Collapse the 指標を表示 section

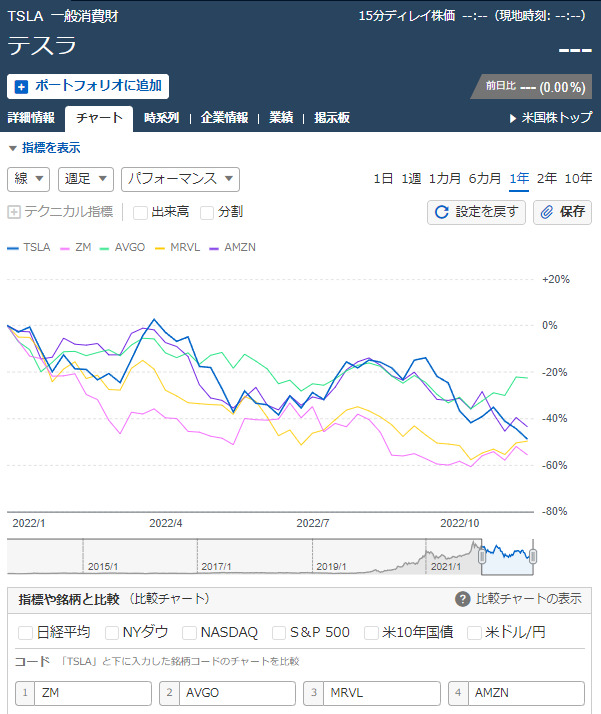pos(44,148)
